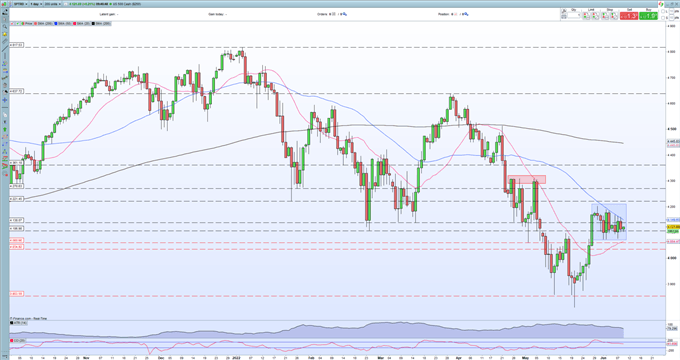
Task: Select the blue crosshair cursor tool
Action: [x=5, y=100]
